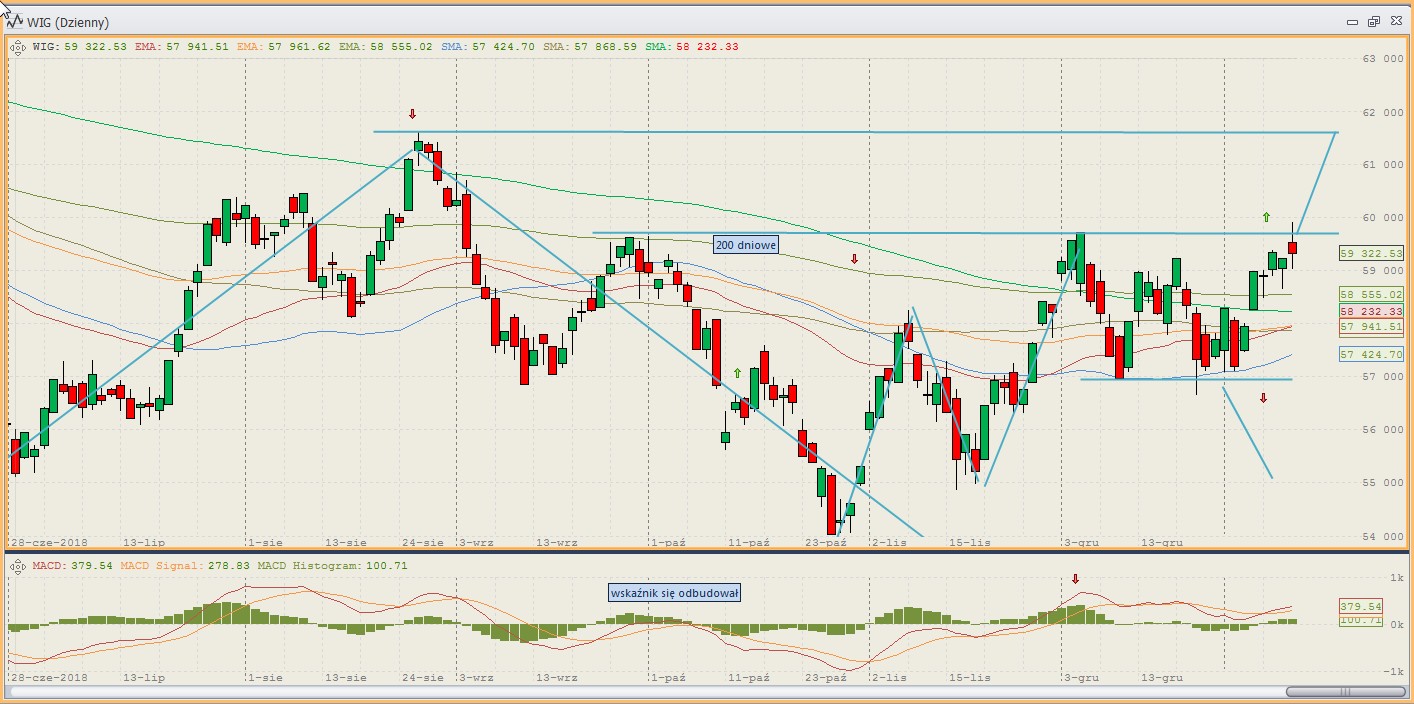1414x704 pixels.
Task: Select the "200 dniowe" text annotation
Action: (x=745, y=244)
